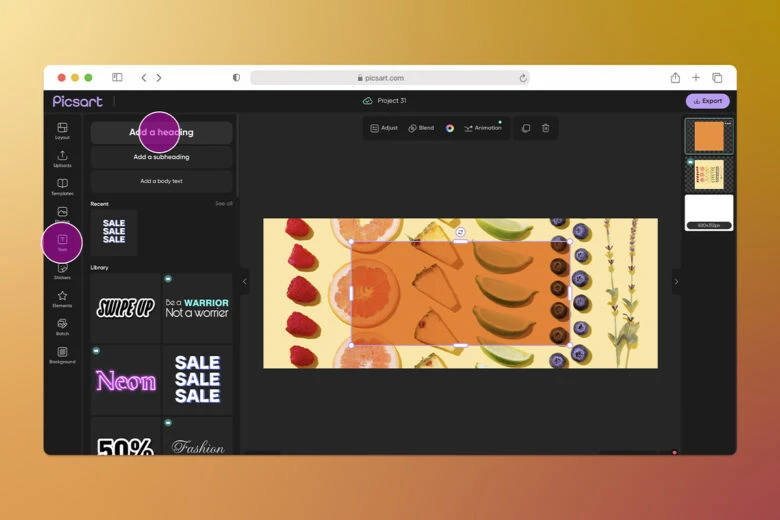Open the color wheel picker
Image resolution: width=780 pixels, height=520 pixels.
pyautogui.click(x=450, y=128)
